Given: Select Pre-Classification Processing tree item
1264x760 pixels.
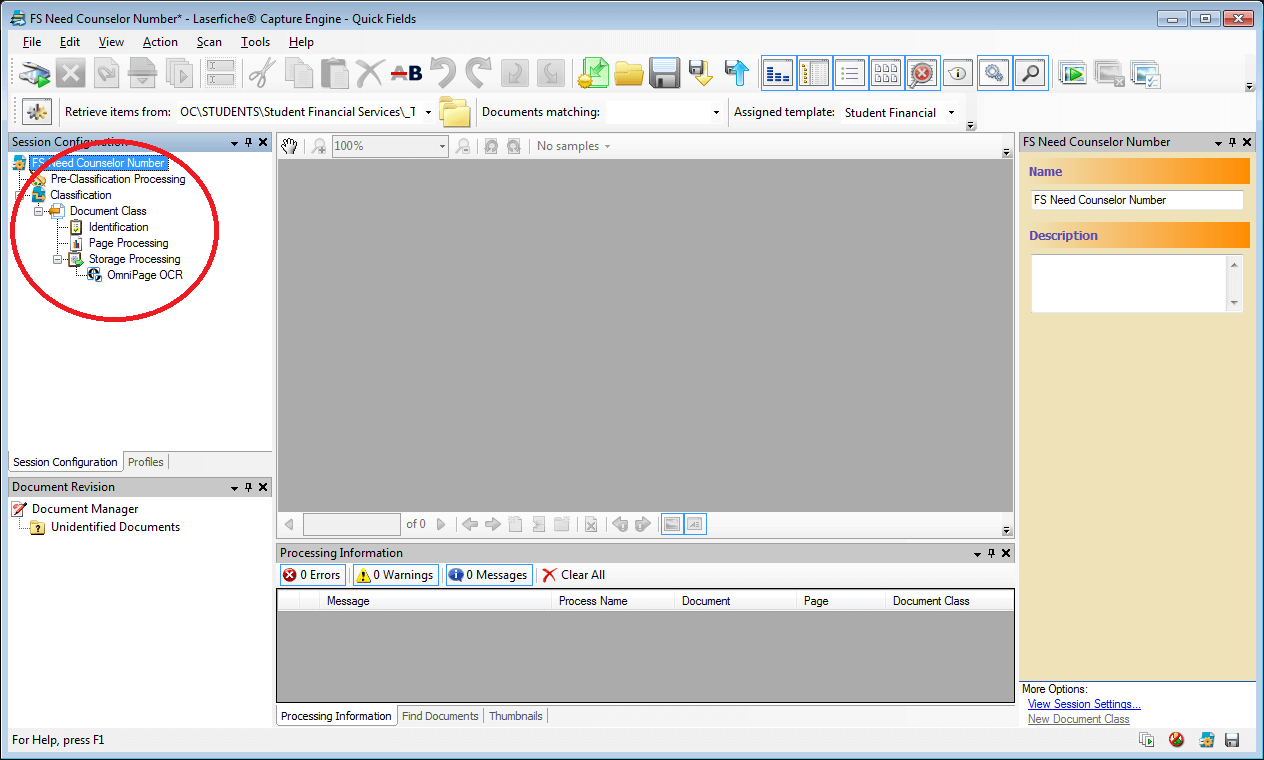Looking at the screenshot, I should click(118, 179).
